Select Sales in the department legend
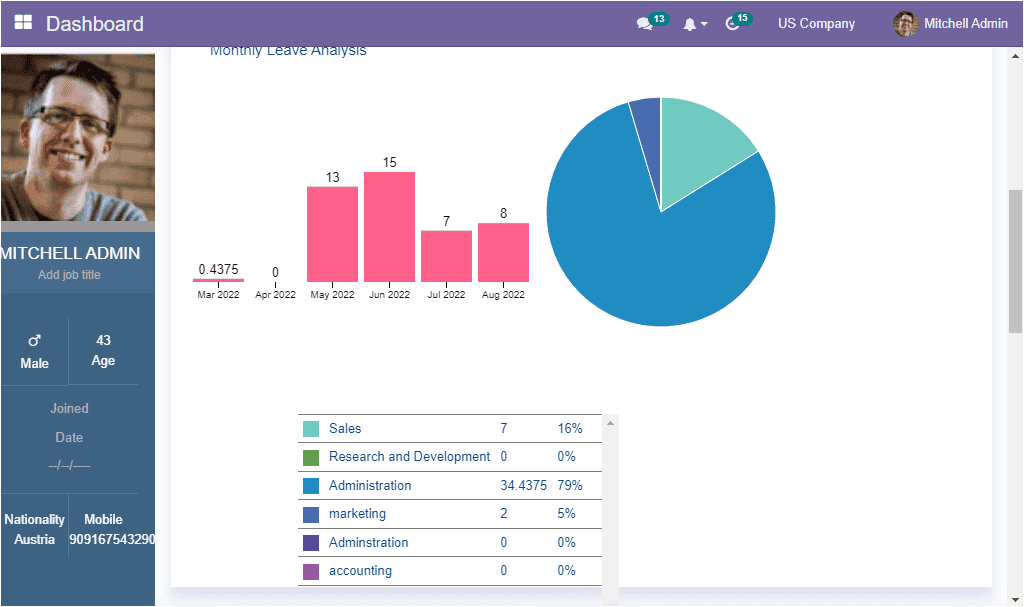Viewport: 1024px width, 607px height. tap(345, 429)
